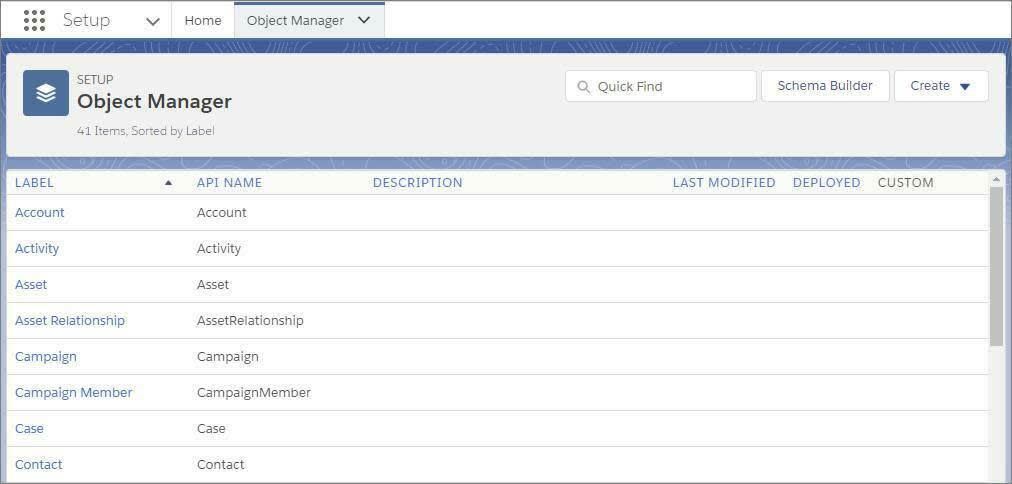1012x484 pixels.
Task: Sort by the DESCRIPTION column header
Action: pos(418,183)
